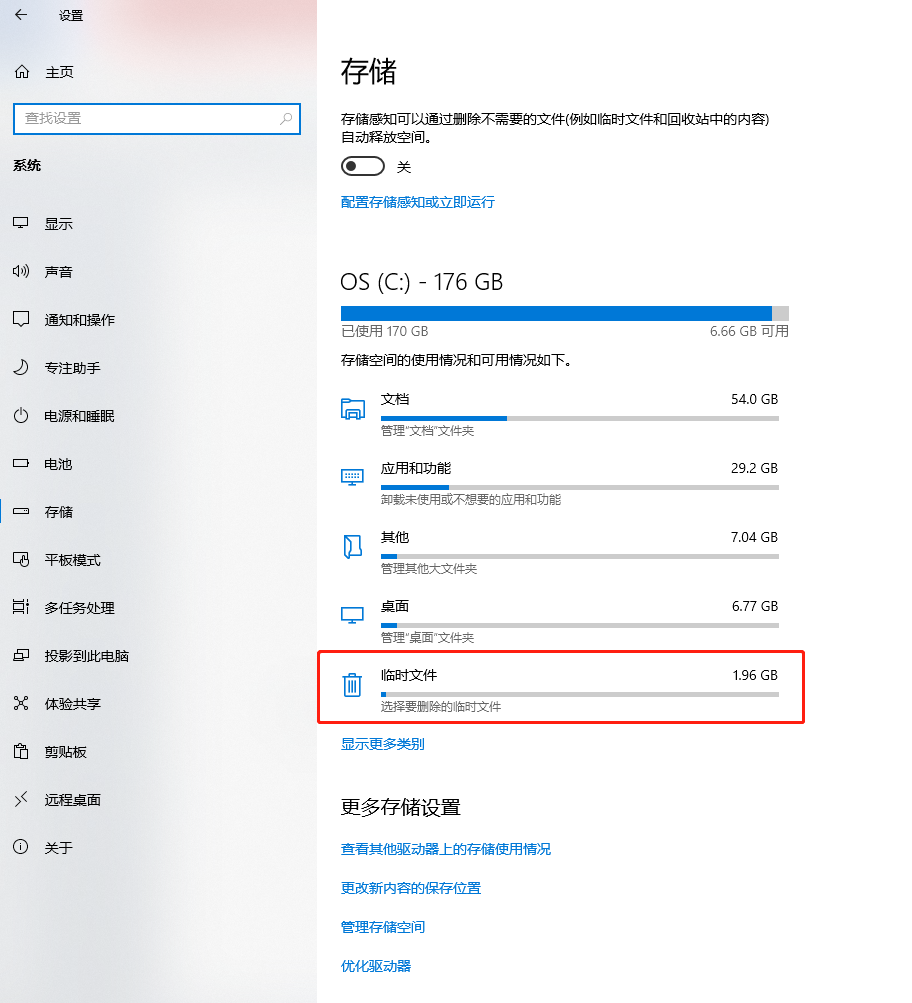This screenshot has width=912, height=1003.
Task: Click 更改新内容的保存位置 link
Action: pos(411,888)
